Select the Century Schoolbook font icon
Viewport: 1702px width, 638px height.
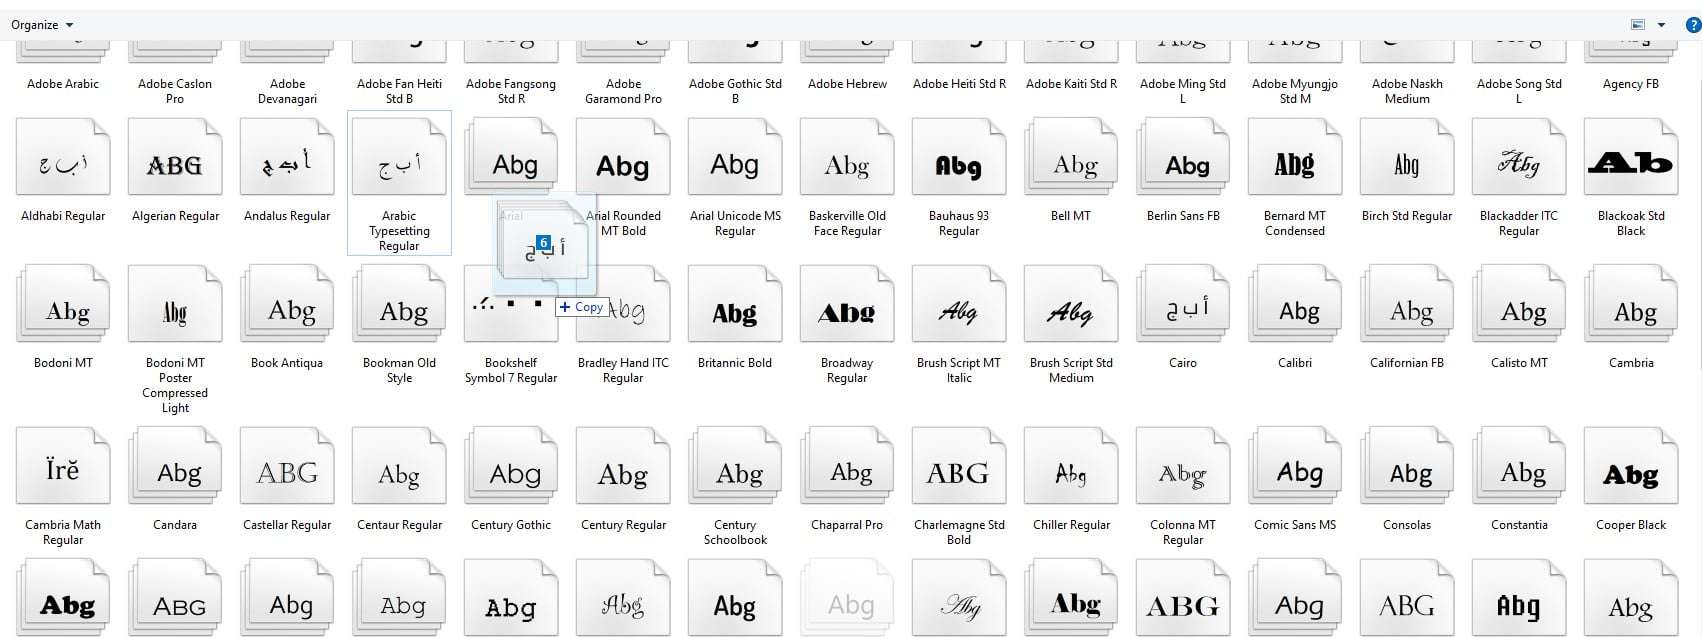(735, 466)
